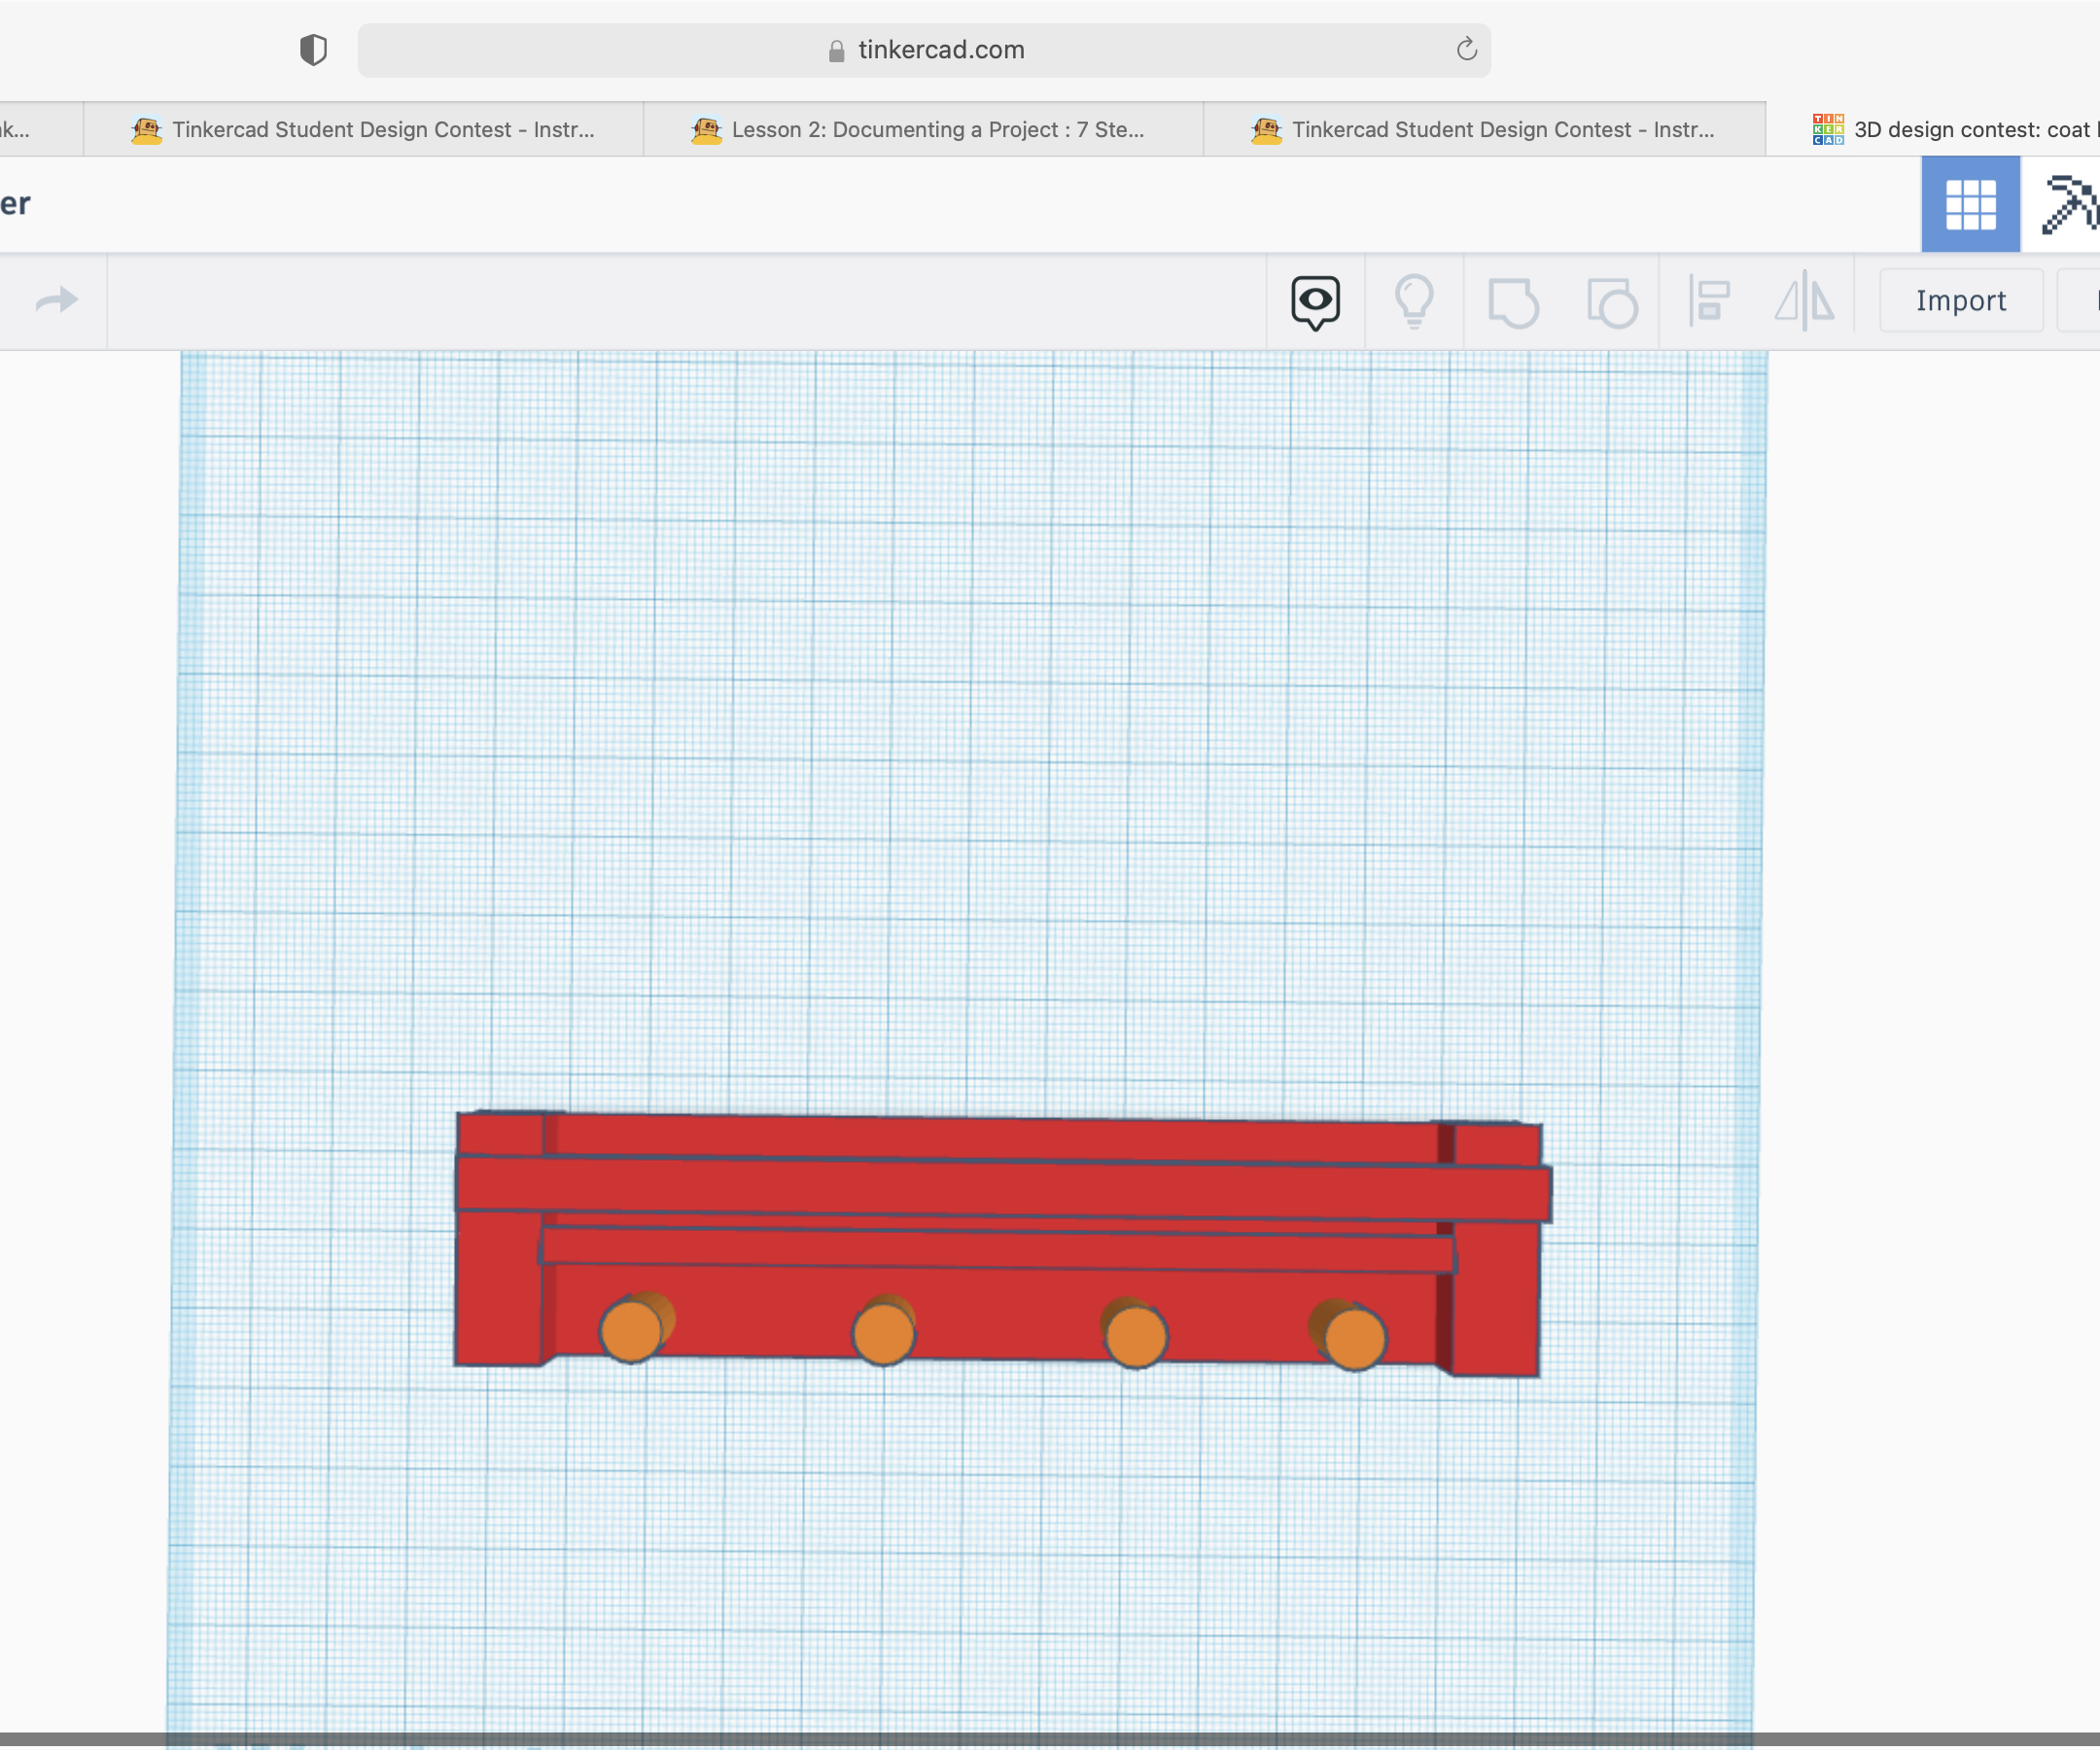Open the privacy shield report

pos(313,50)
